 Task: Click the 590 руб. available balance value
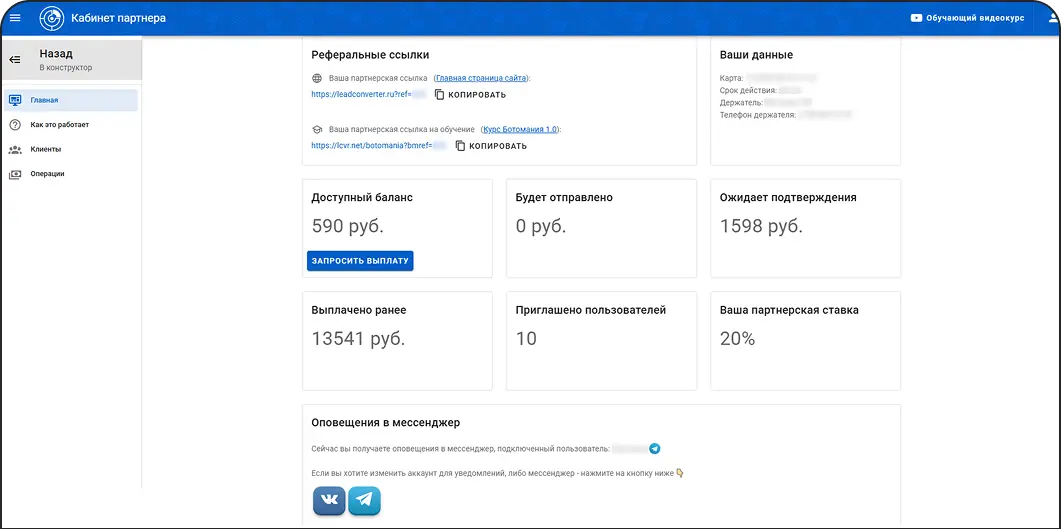click(348, 226)
